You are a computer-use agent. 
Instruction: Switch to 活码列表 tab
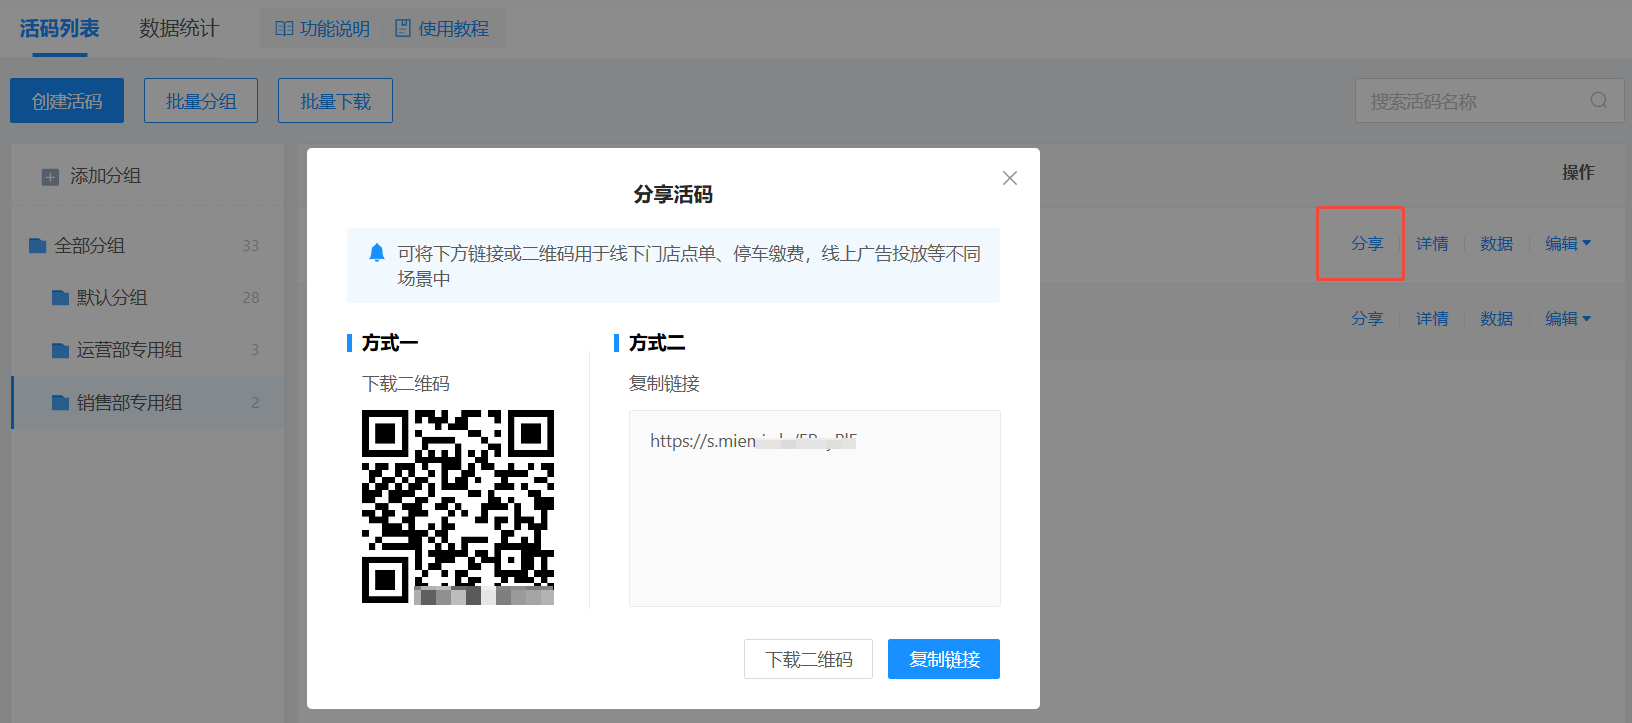(59, 28)
